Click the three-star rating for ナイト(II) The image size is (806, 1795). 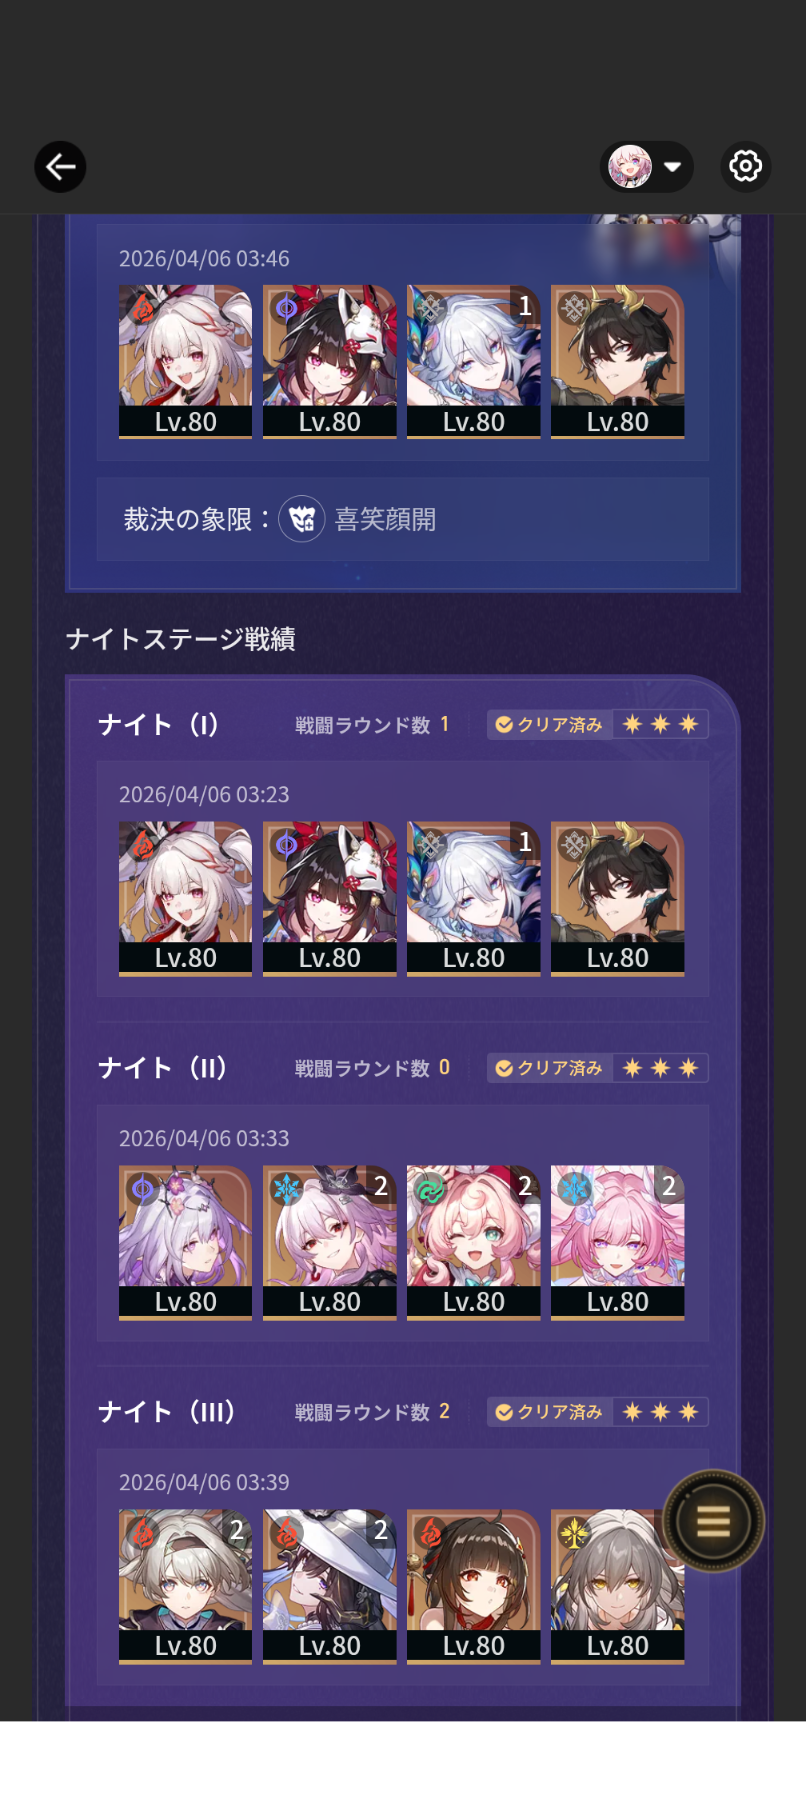pos(660,1068)
